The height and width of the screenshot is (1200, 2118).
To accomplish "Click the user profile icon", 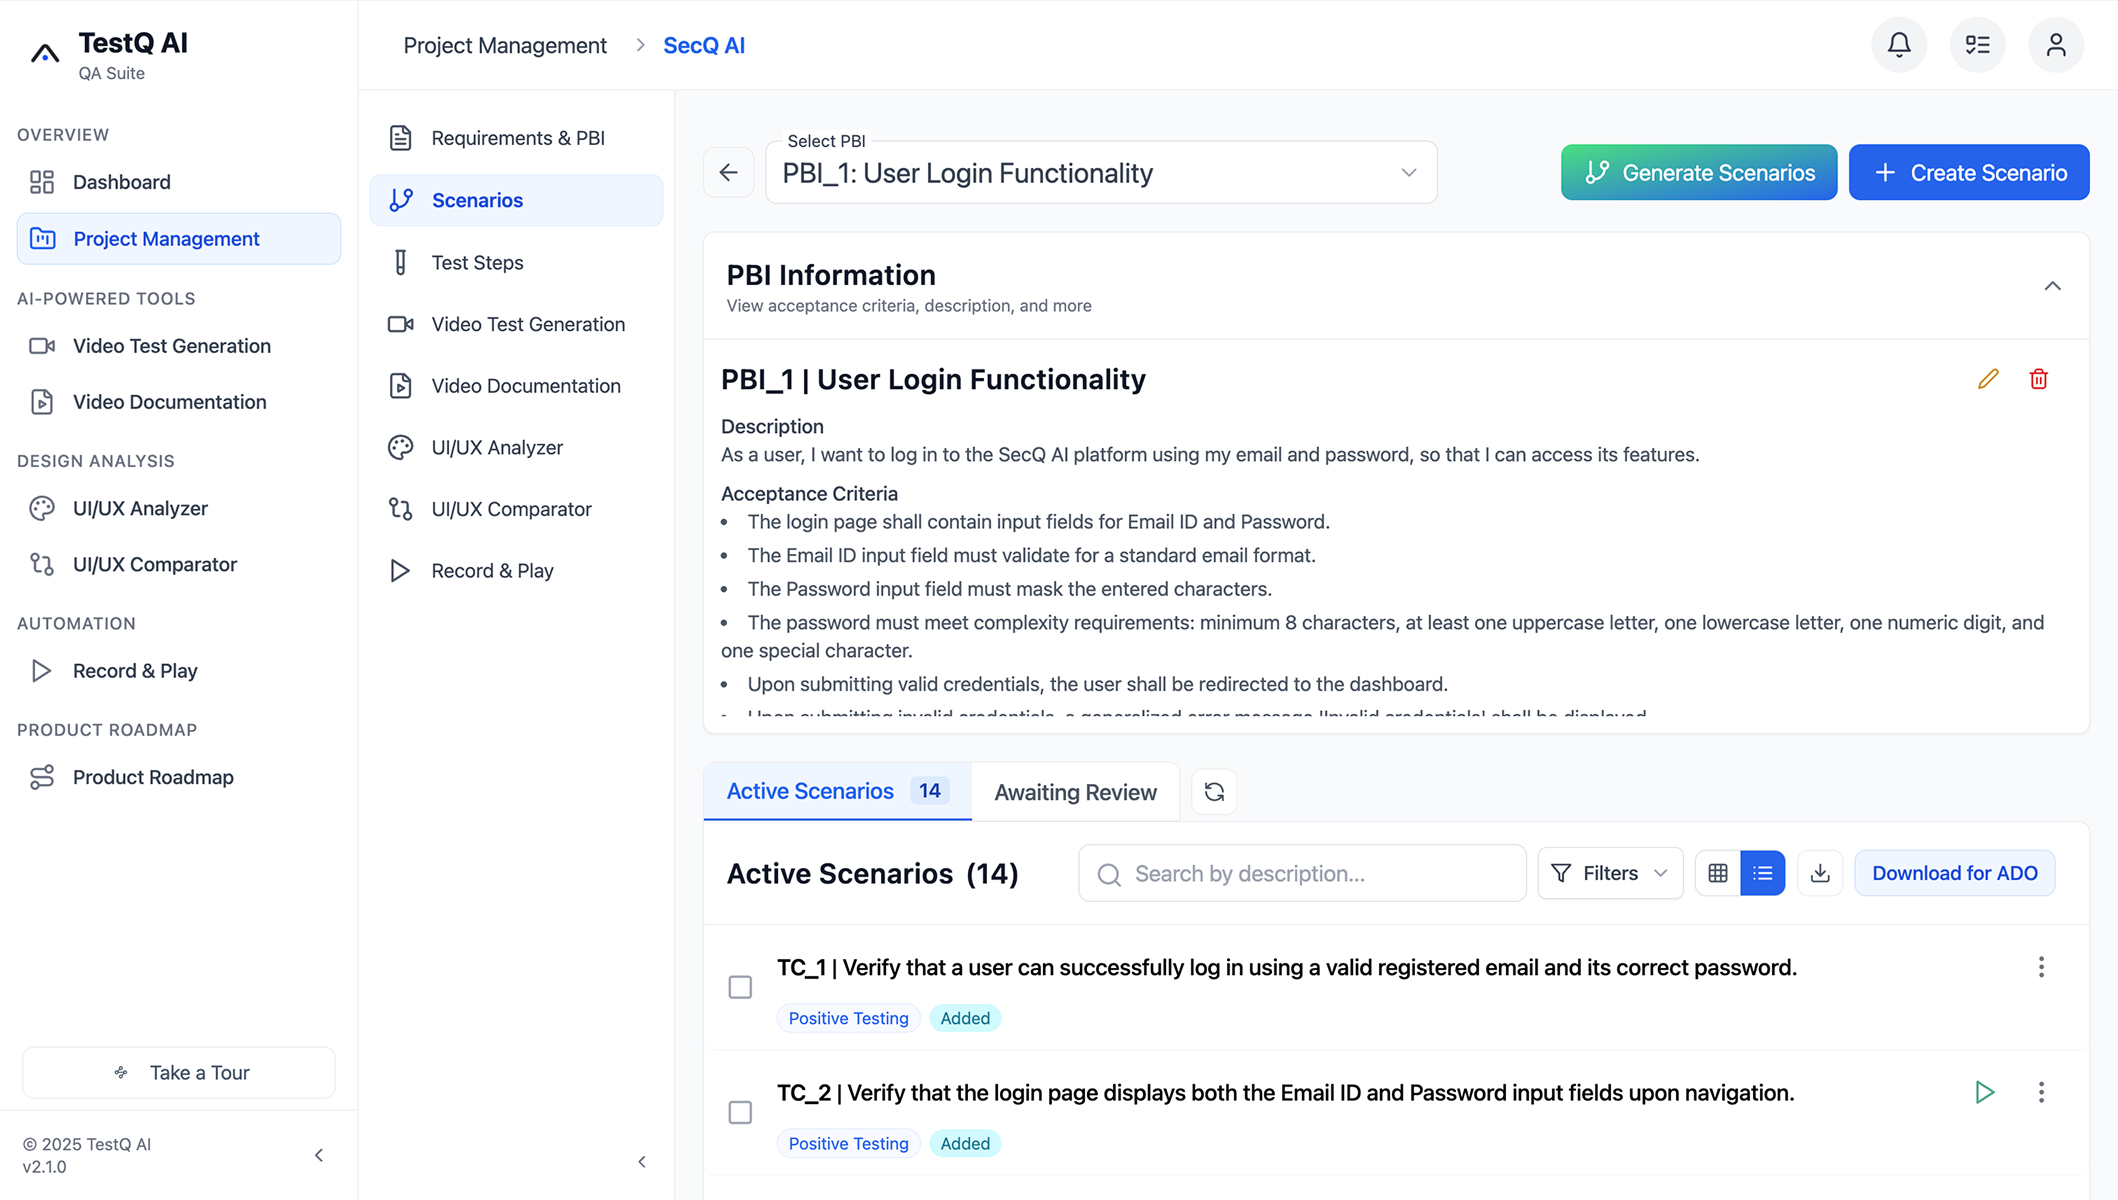I will pos(2055,45).
